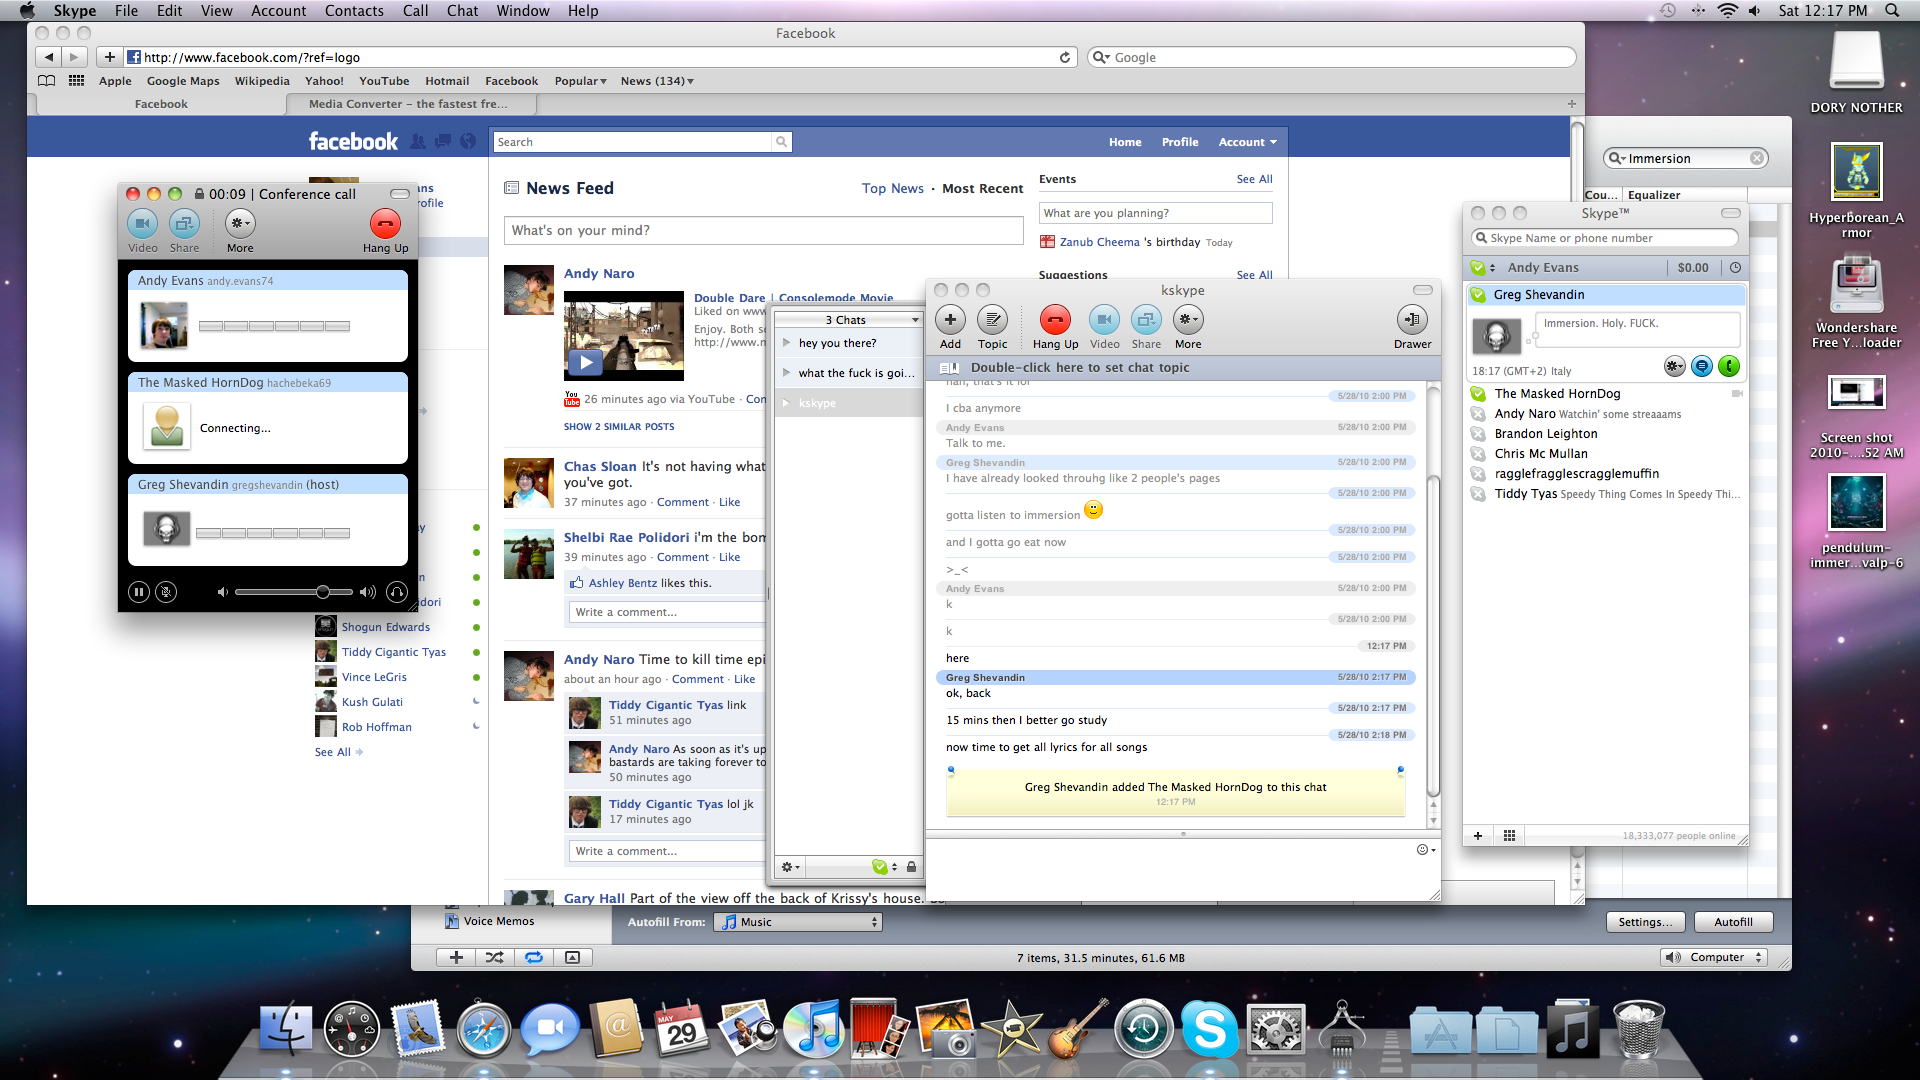Click Add button in kskype chat

click(x=950, y=320)
